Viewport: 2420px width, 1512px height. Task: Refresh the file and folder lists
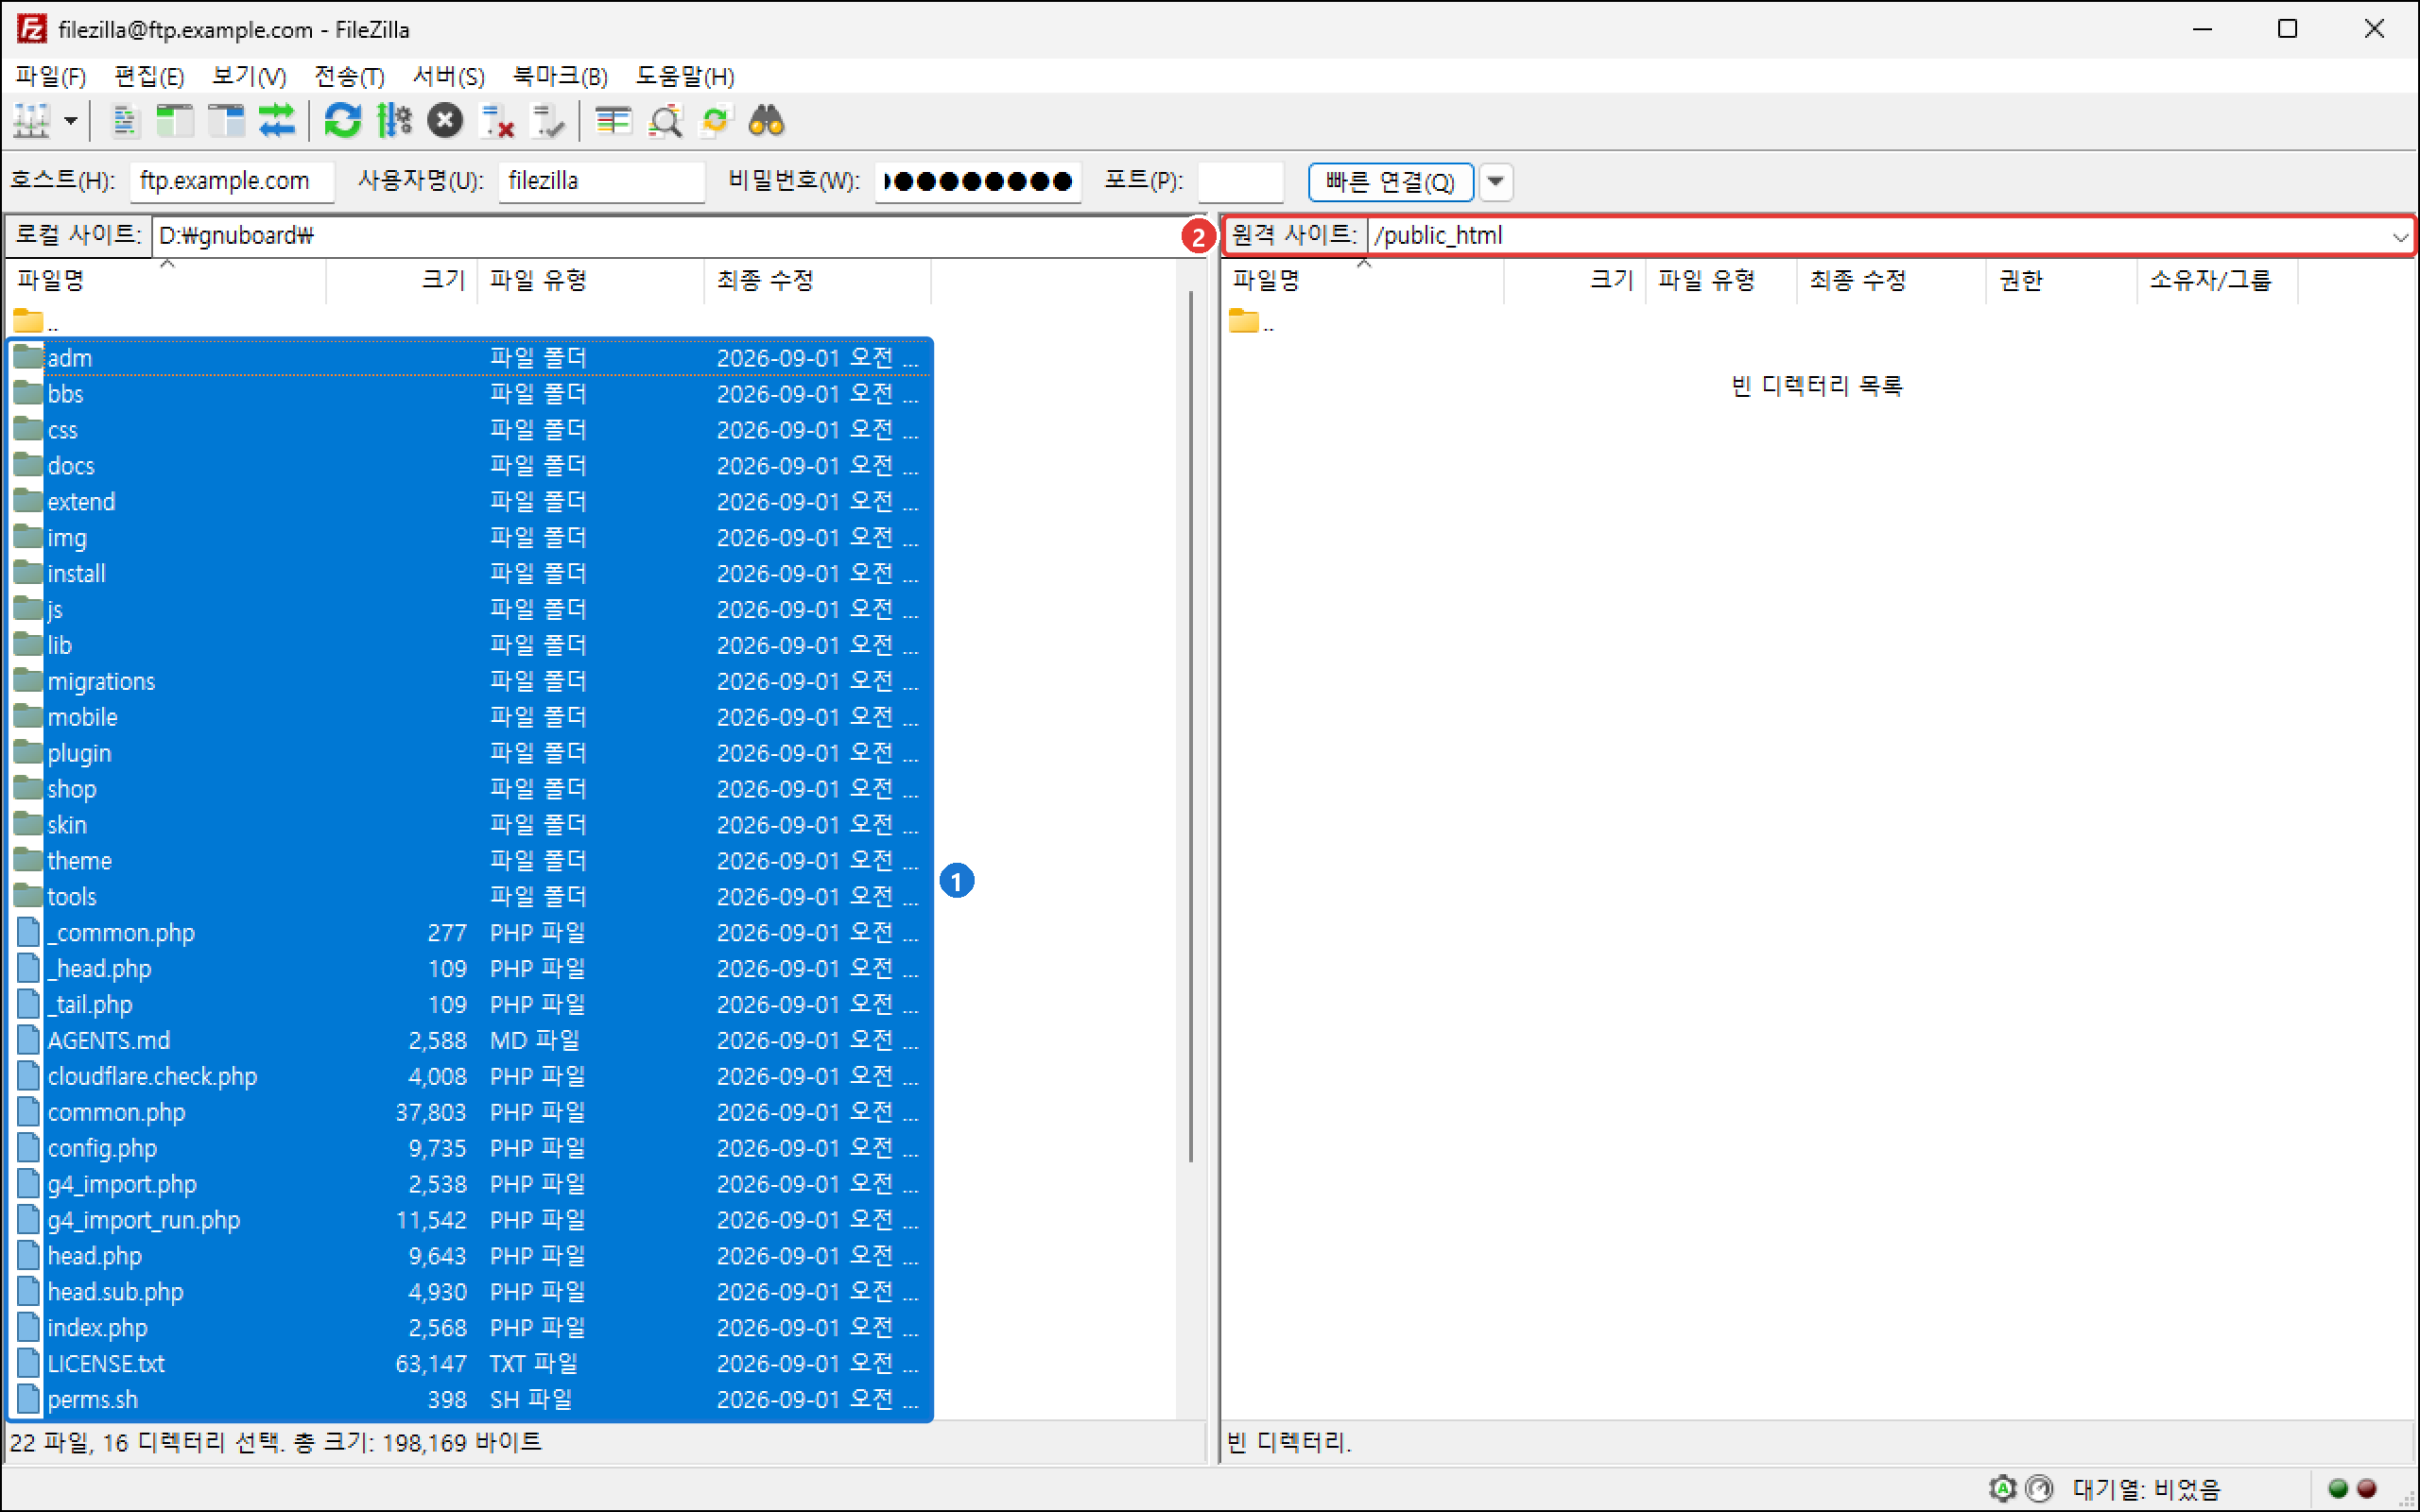coord(342,122)
